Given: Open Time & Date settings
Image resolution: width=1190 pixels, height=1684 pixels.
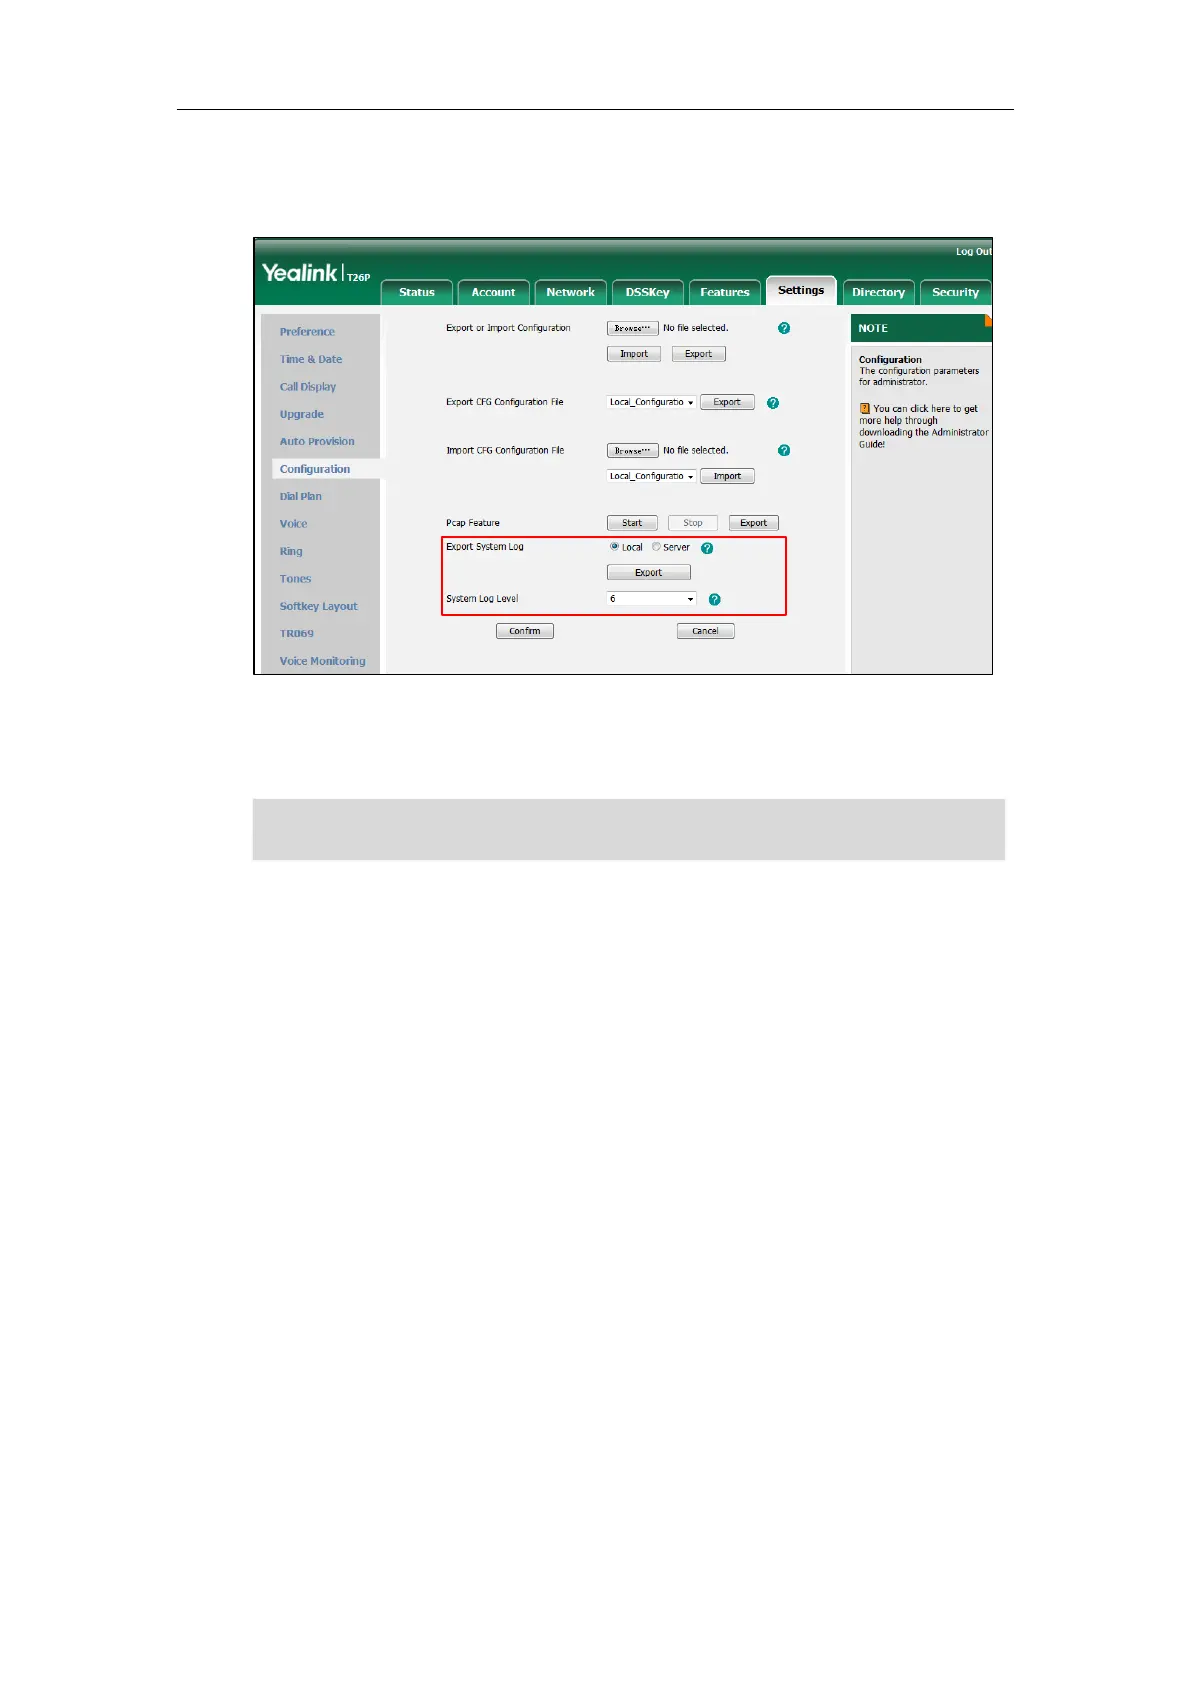Looking at the screenshot, I should point(311,359).
